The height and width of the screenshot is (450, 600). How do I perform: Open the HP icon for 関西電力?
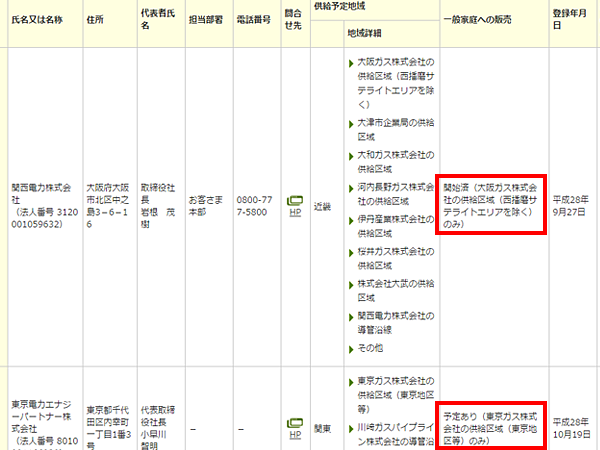pyautogui.click(x=295, y=205)
